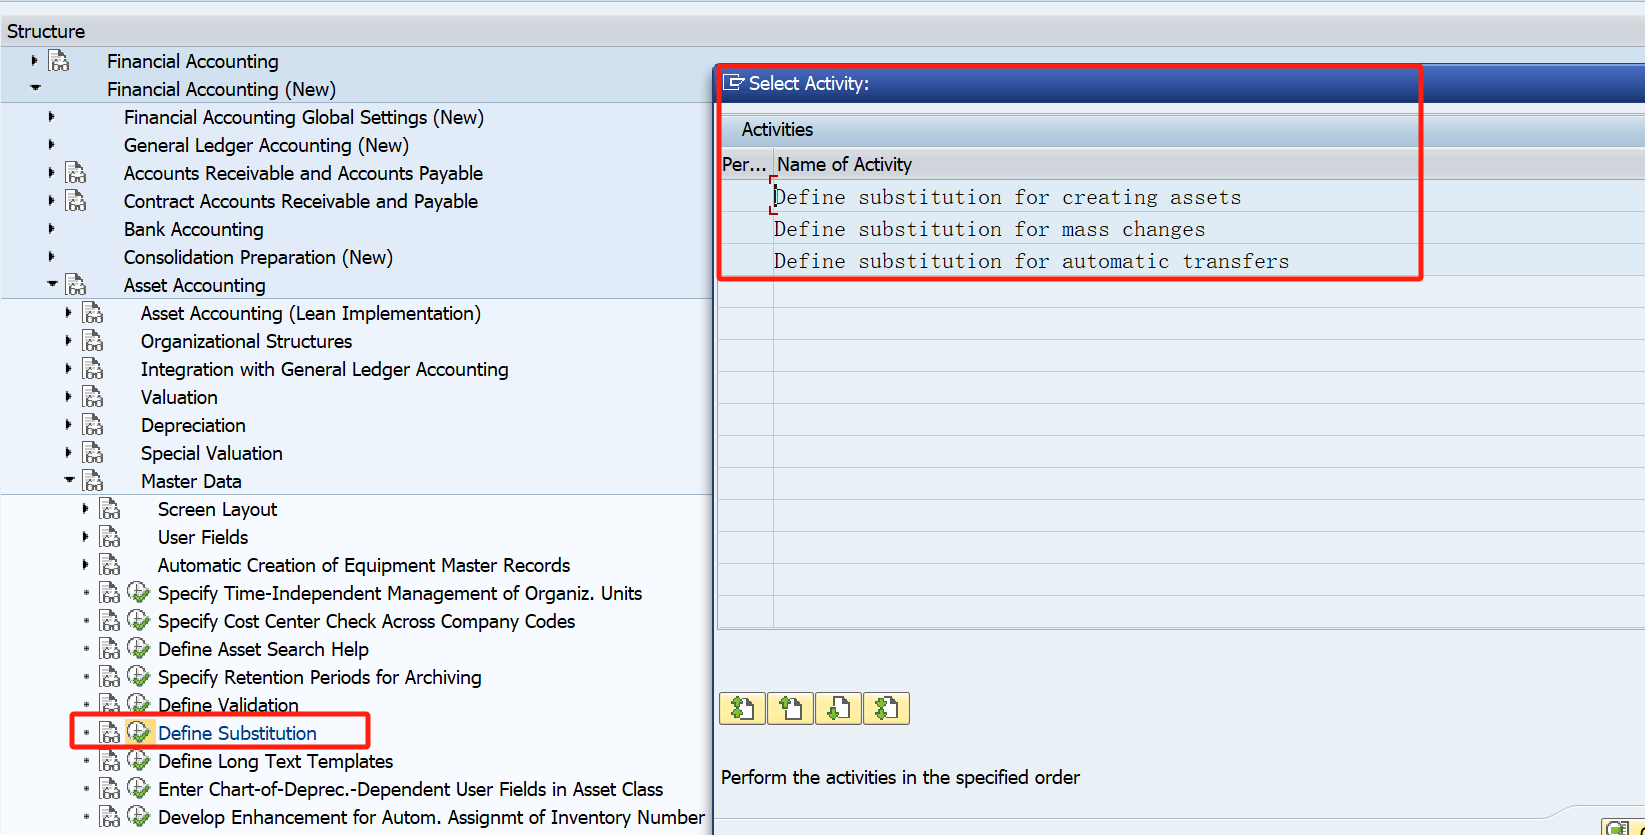Collapse the Master Data node
Screen dimensions: 1645x835
[x=69, y=480]
